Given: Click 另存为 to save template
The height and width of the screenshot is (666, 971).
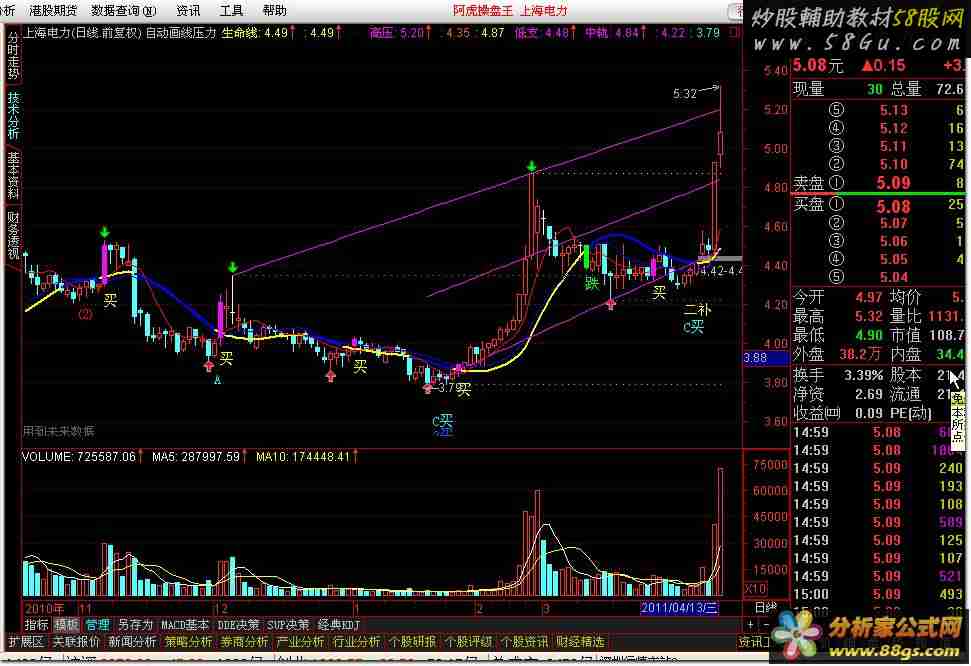Looking at the screenshot, I should click(x=134, y=624).
